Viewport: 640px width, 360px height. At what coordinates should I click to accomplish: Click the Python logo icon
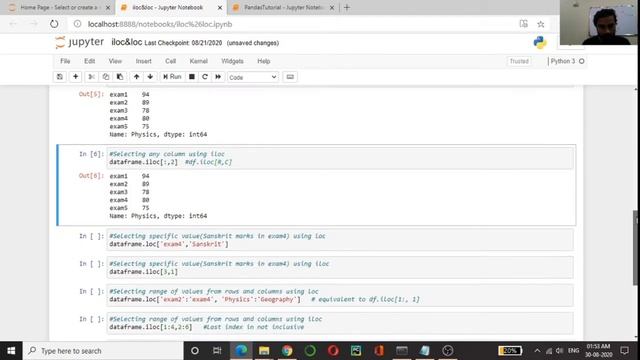tap(540, 42)
